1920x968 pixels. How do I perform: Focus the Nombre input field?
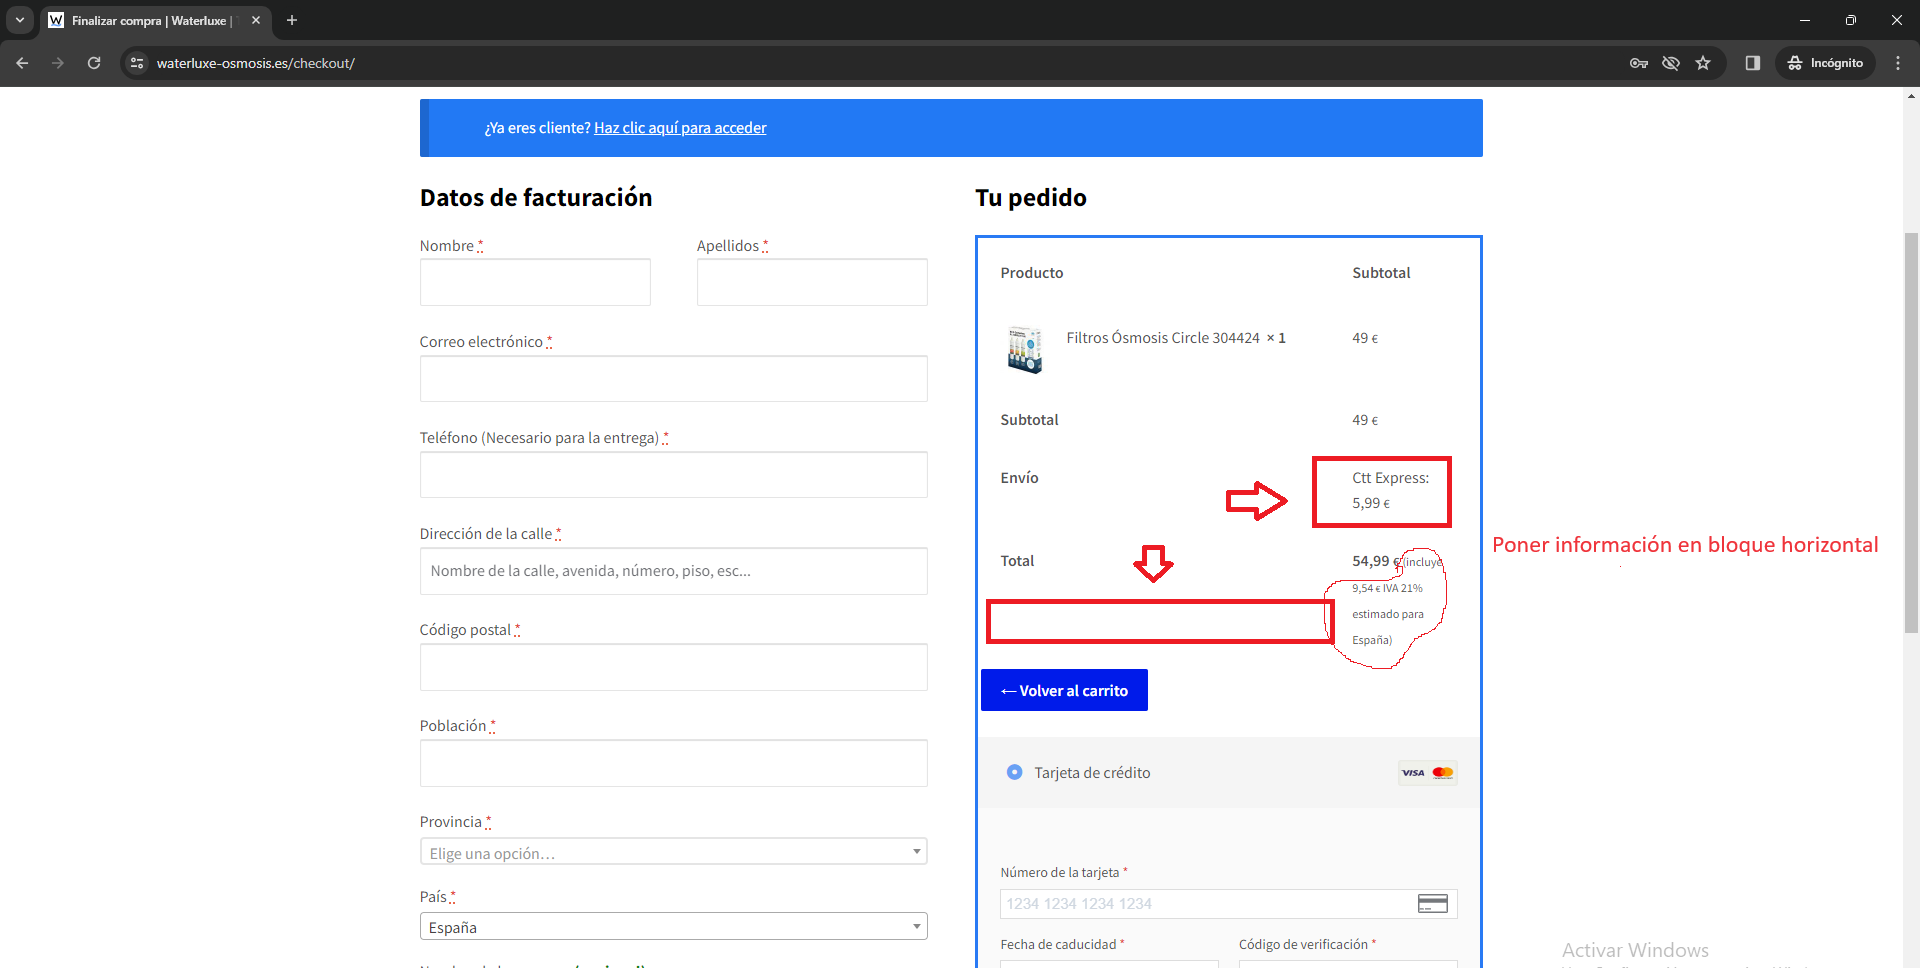[x=535, y=282]
